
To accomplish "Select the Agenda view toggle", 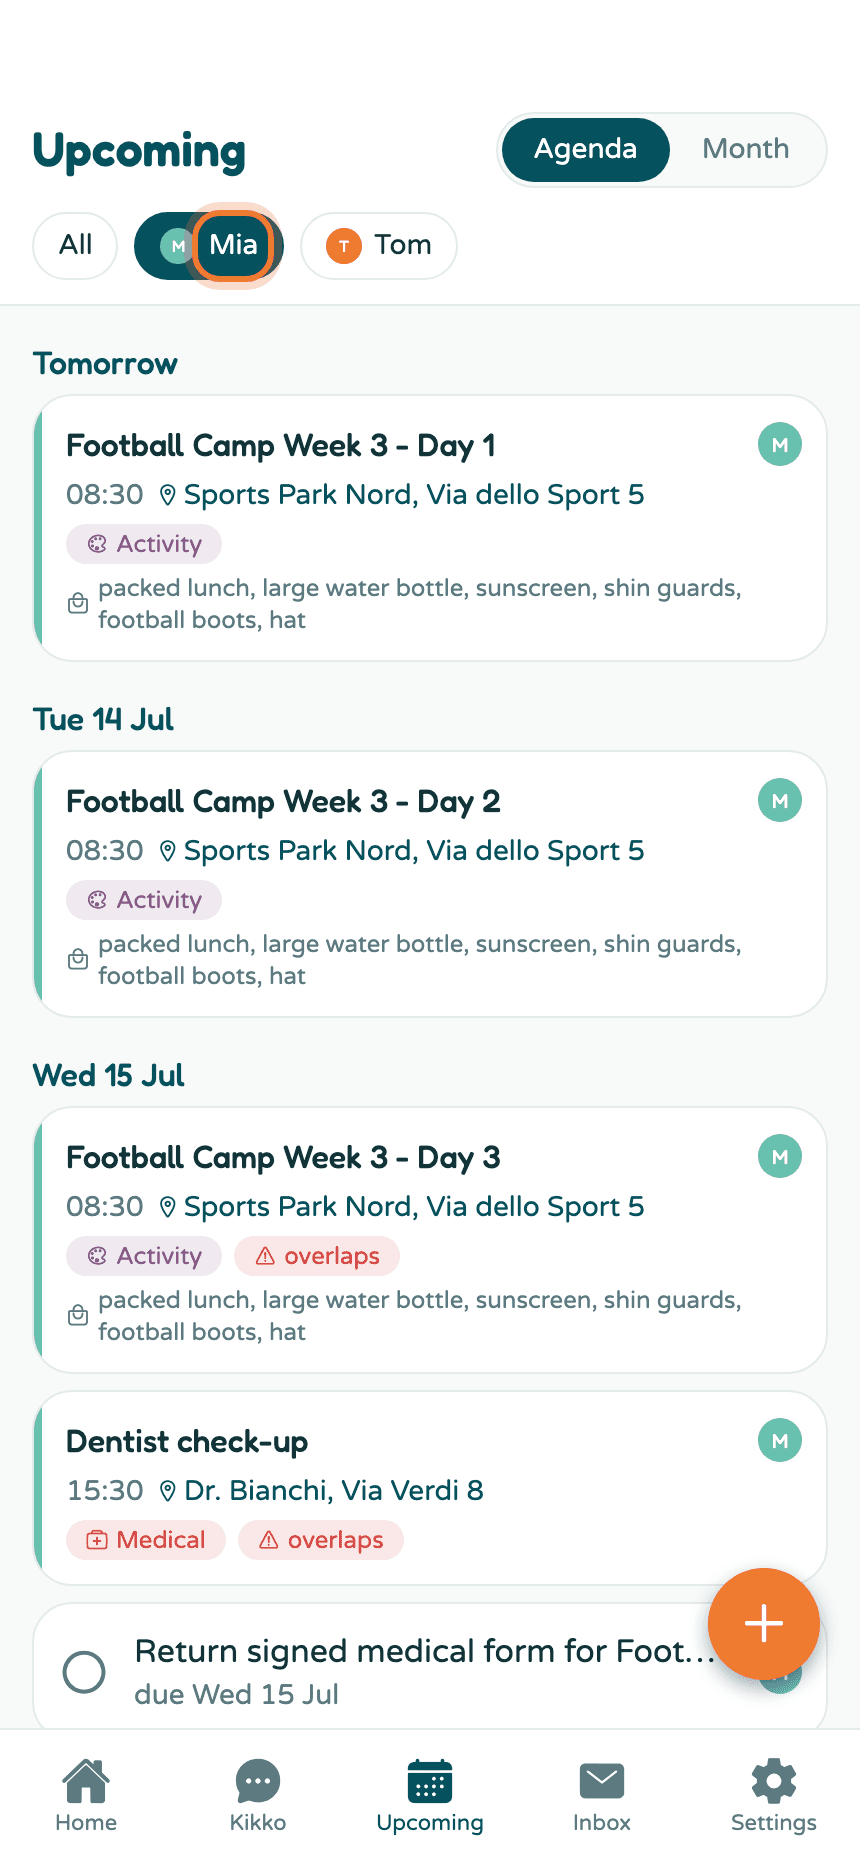I will (585, 149).
